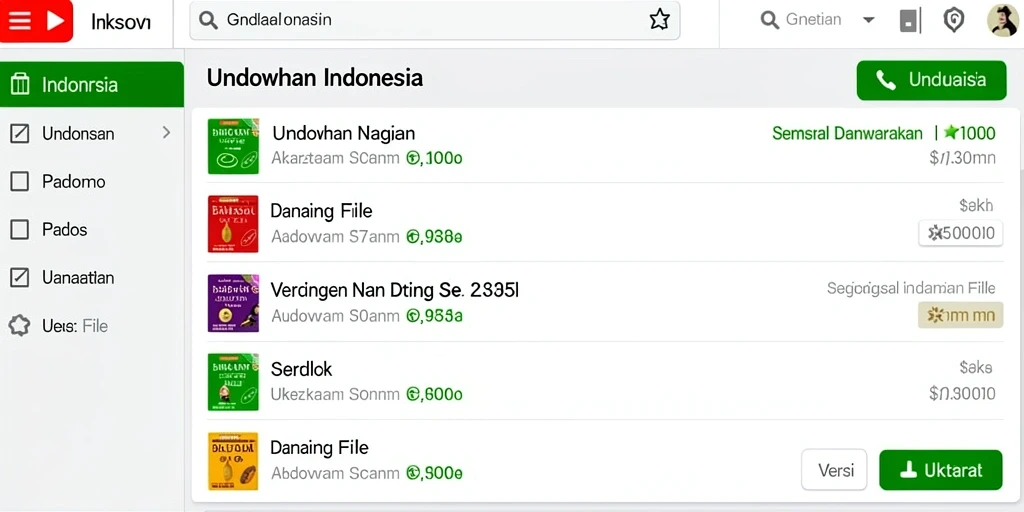This screenshot has width=1024, height=512.
Task: Click the green coin icon in Aadowam S7anm row
Action: [x=412, y=237]
